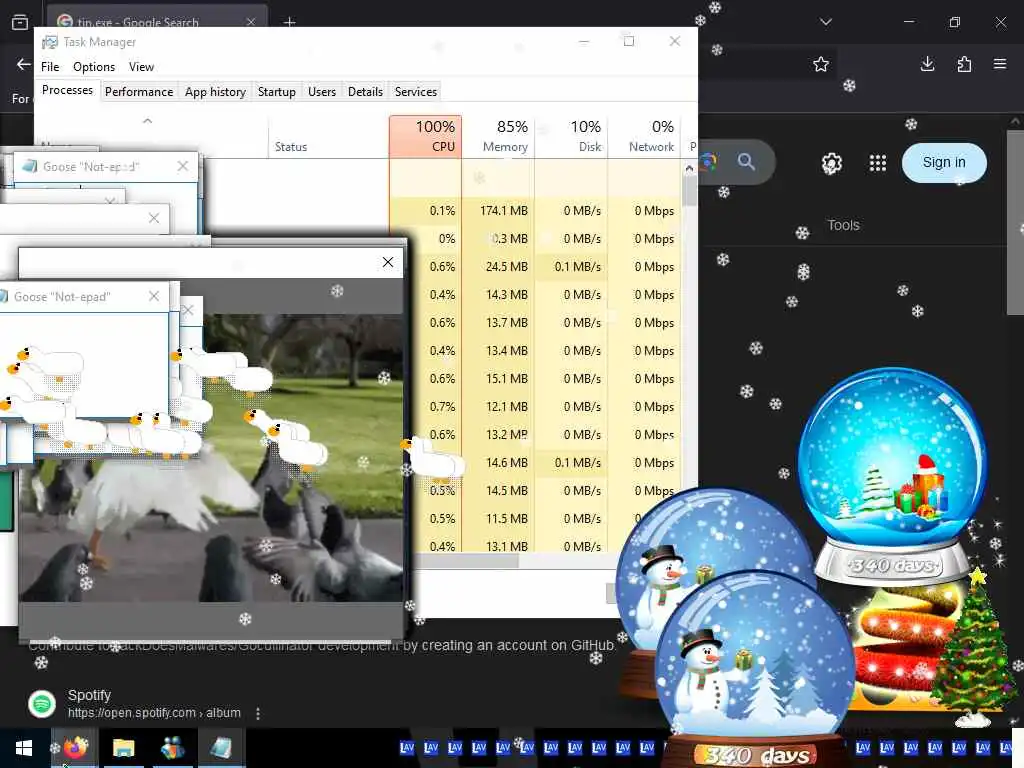The width and height of the screenshot is (1024, 768).
Task: Open the Spotify search result
Action: click(89, 695)
